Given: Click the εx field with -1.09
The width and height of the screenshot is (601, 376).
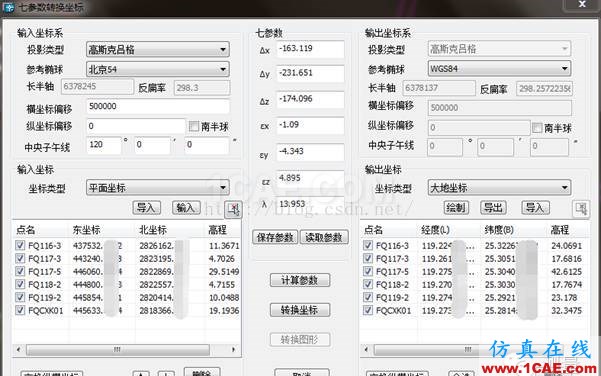Looking at the screenshot, I should click(310, 125).
